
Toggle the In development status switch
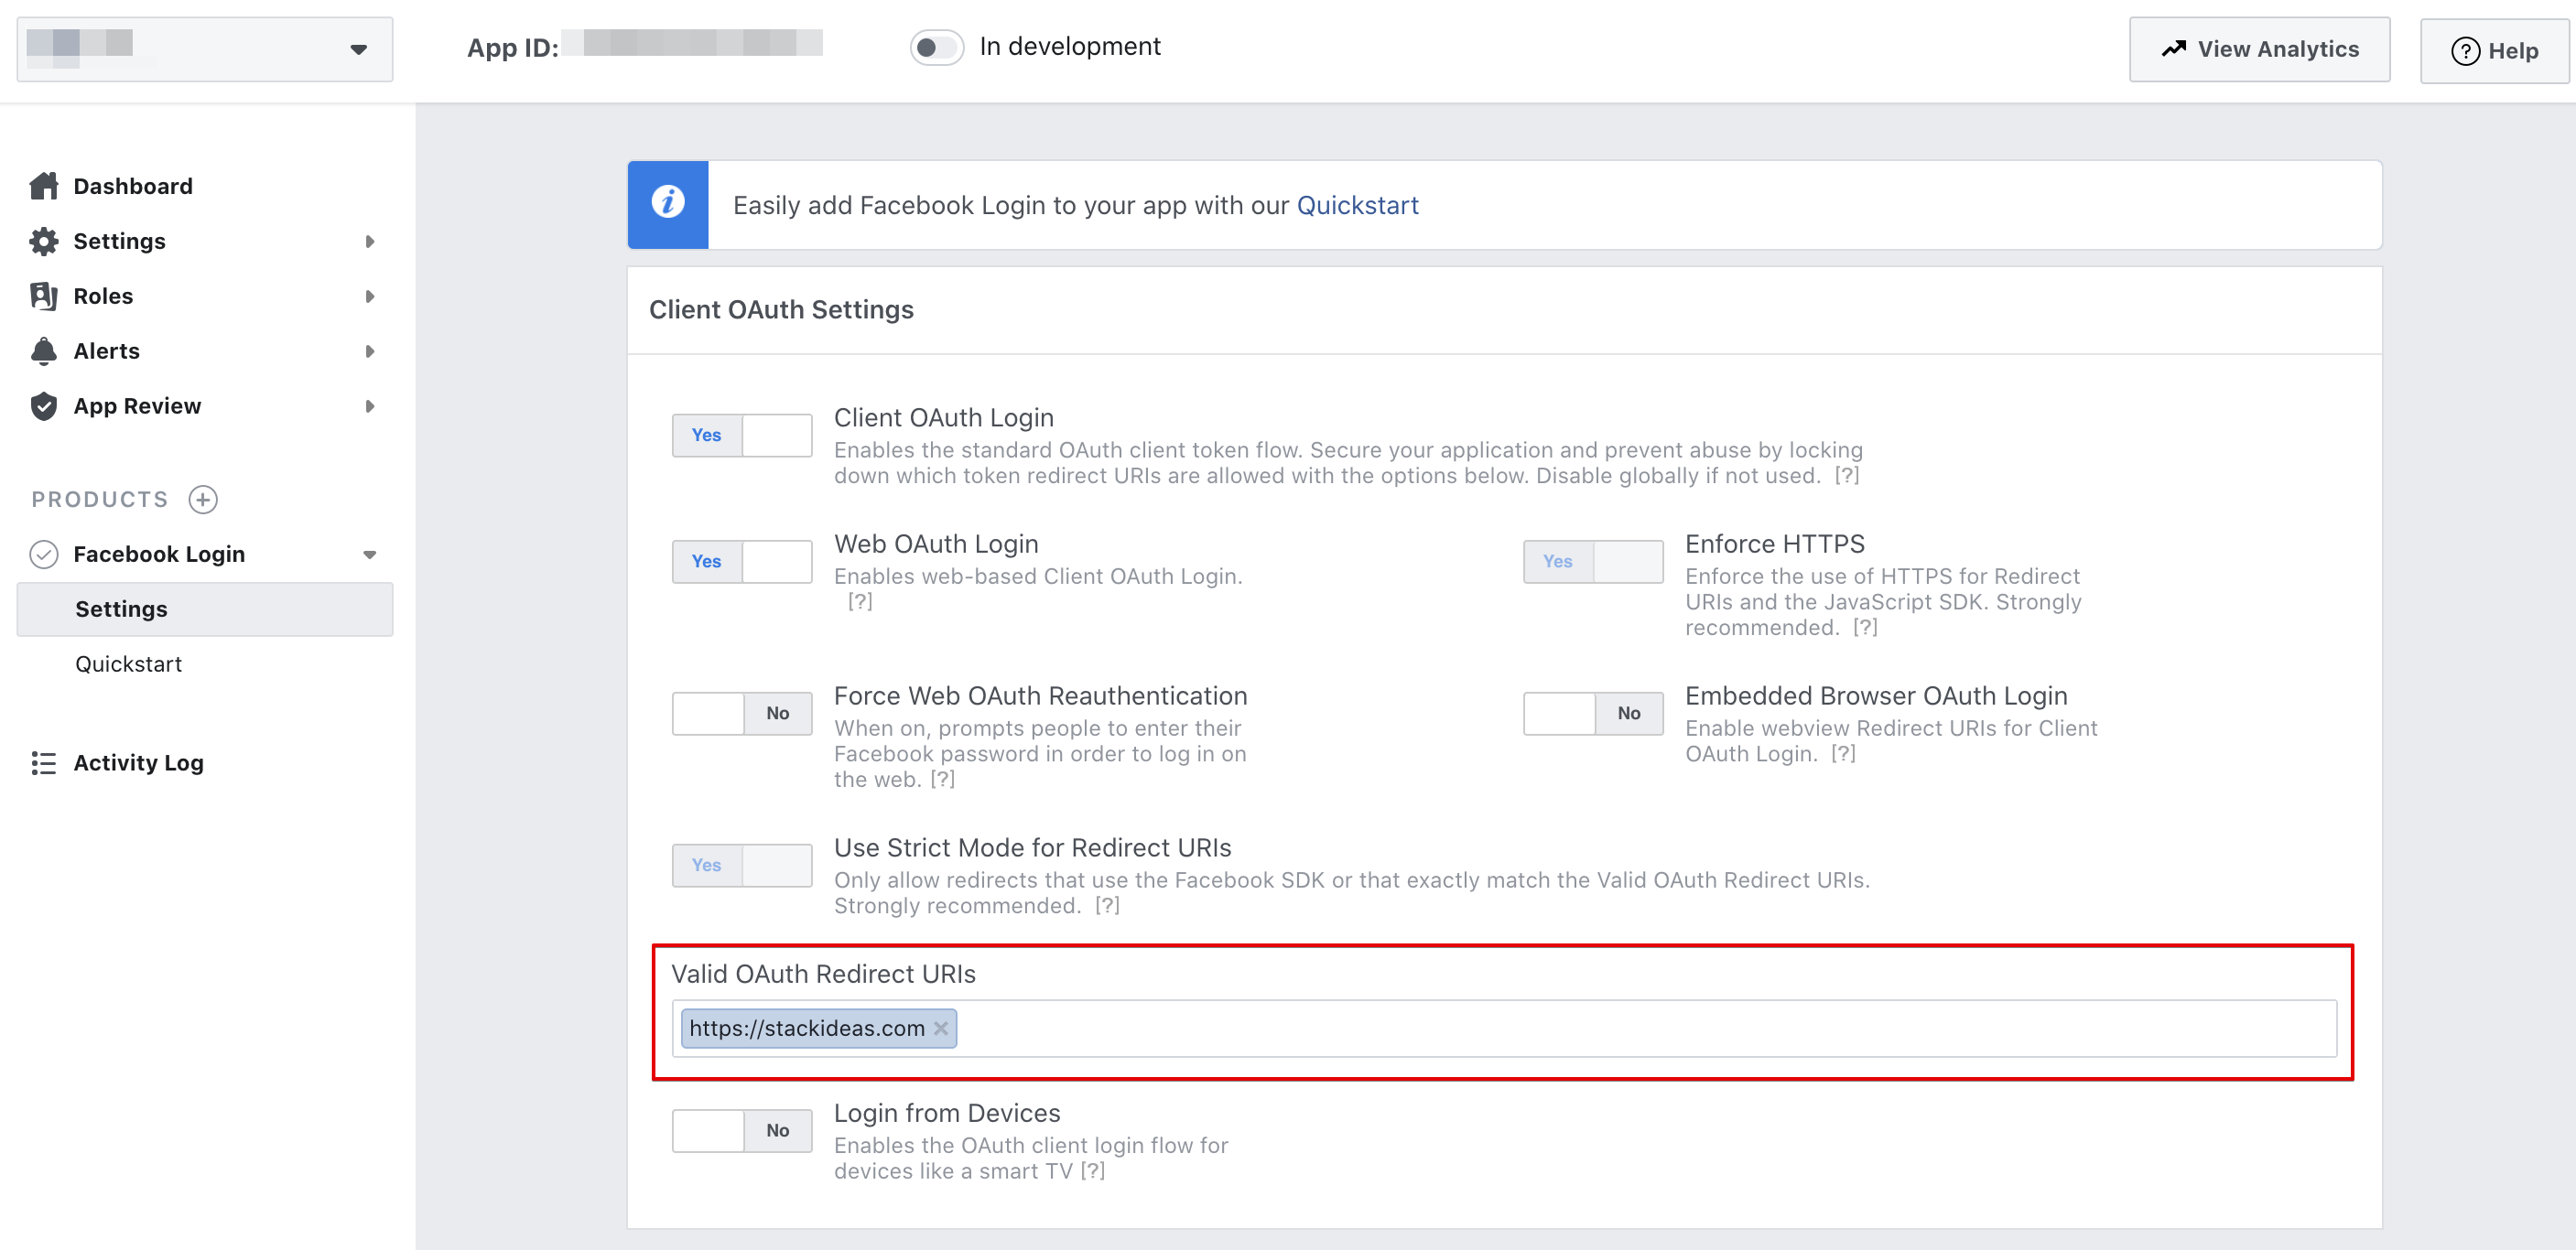pos(936,47)
